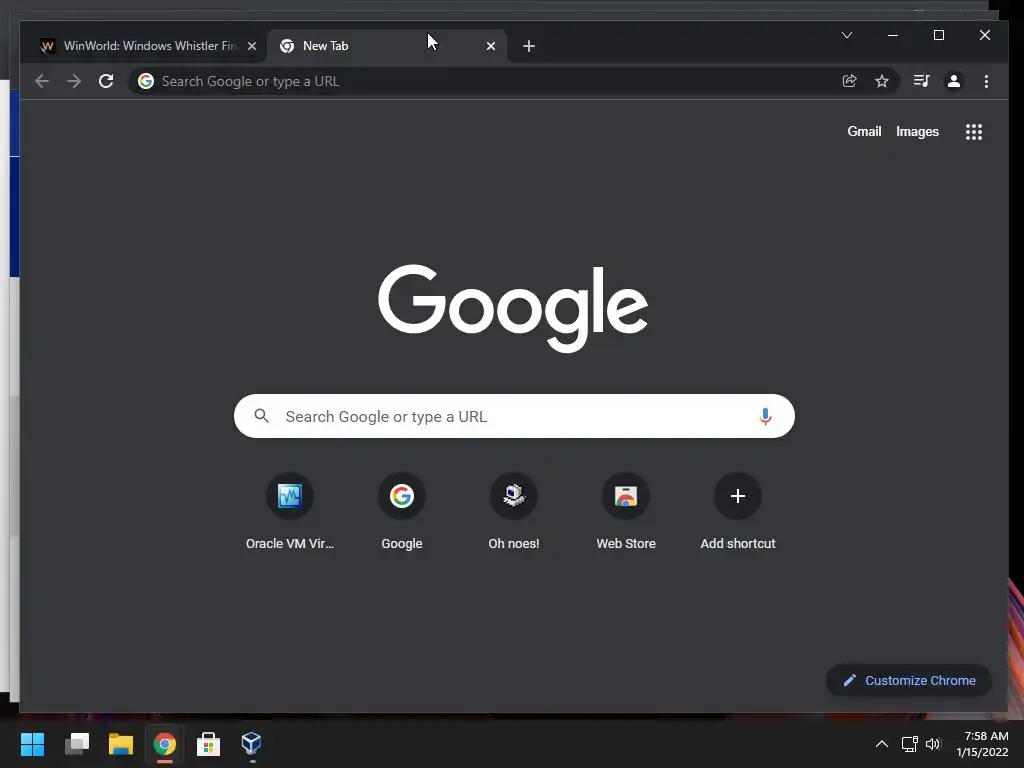1024x768 pixels.
Task: Go back using the back arrow
Action: 42,81
